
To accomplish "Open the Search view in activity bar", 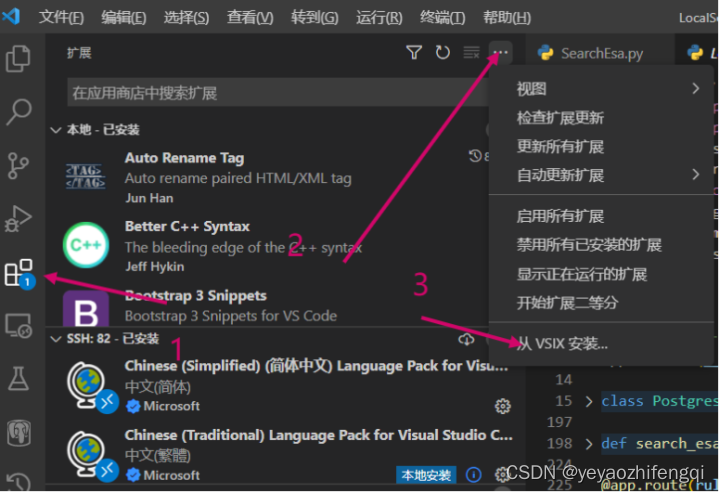I will click(x=18, y=112).
